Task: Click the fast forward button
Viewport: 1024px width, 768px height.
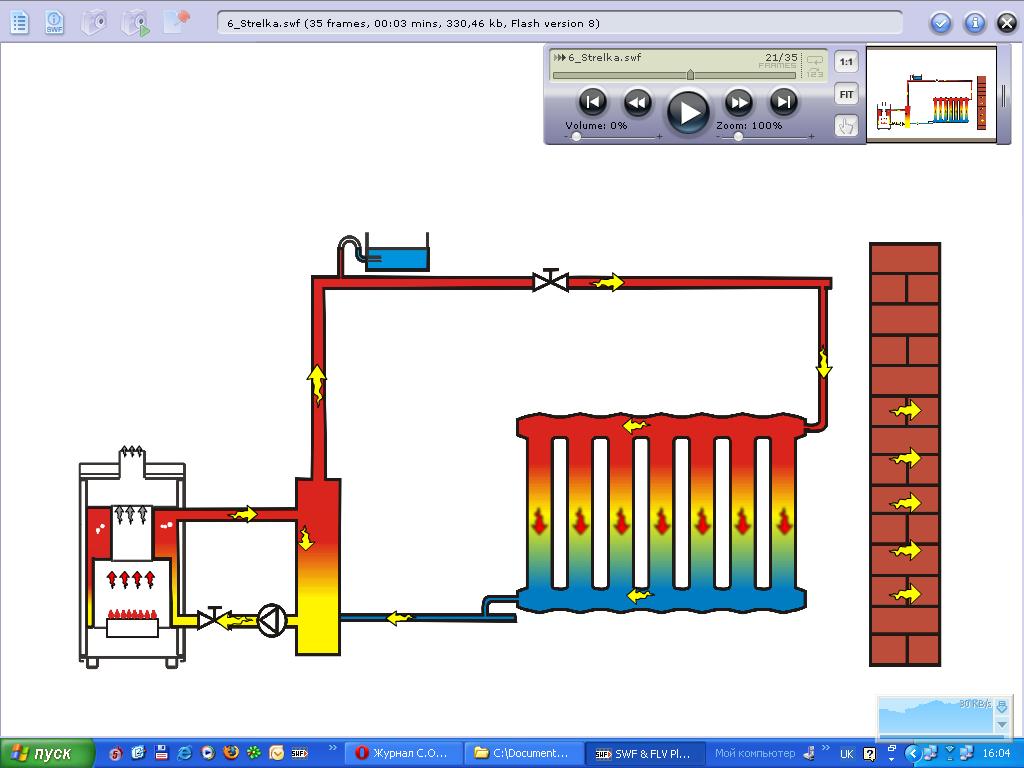Action: pyautogui.click(x=738, y=101)
